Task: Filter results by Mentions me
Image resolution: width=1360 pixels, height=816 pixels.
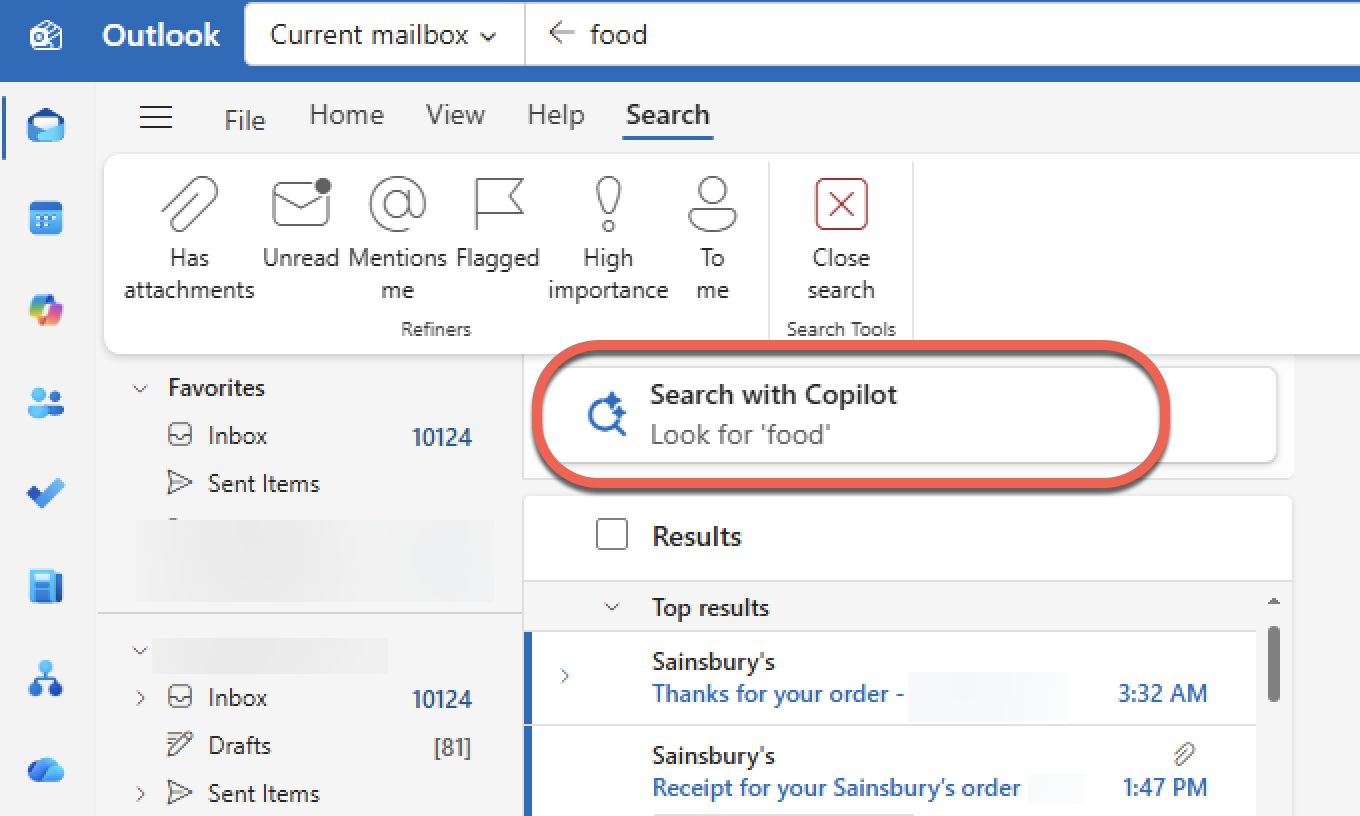Action: pos(397,238)
